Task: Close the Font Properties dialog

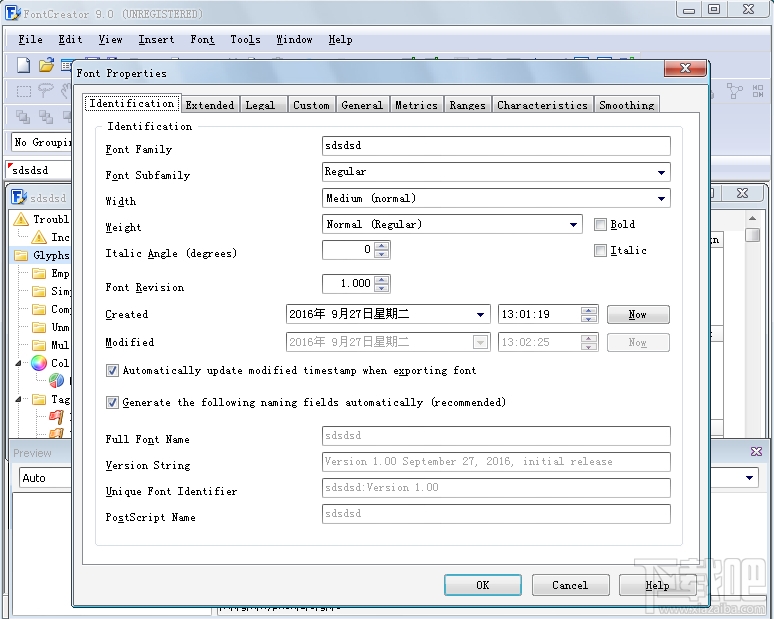Action: pyautogui.click(x=685, y=68)
